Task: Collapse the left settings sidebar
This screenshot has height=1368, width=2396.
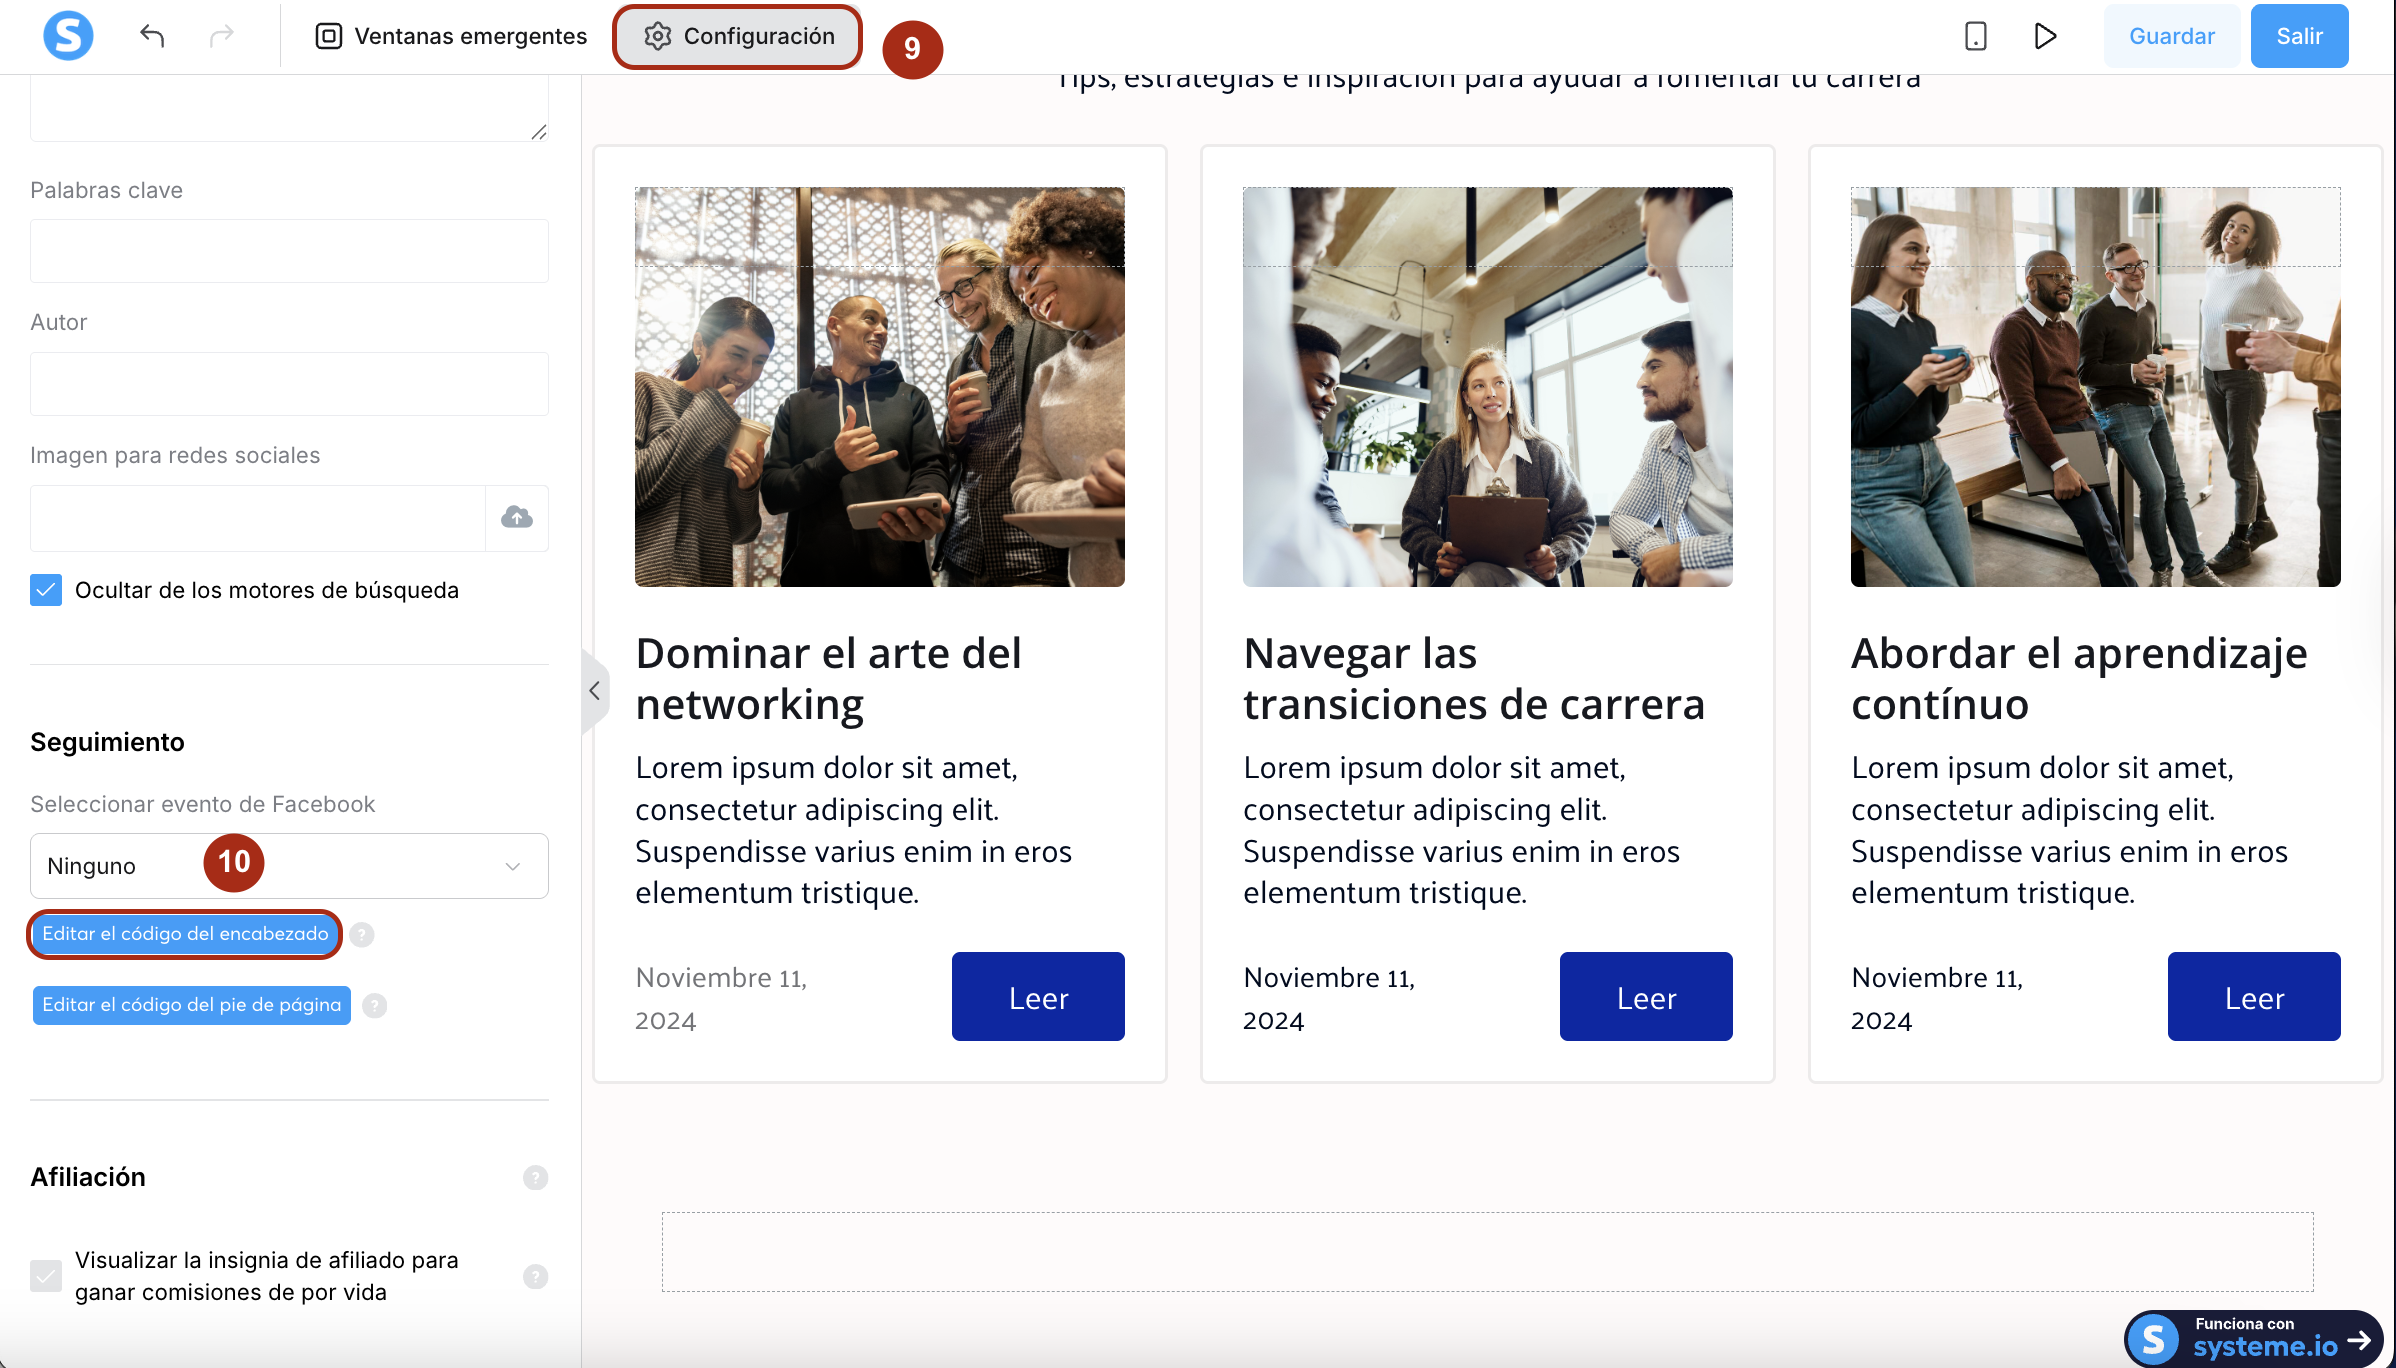Action: (x=594, y=691)
